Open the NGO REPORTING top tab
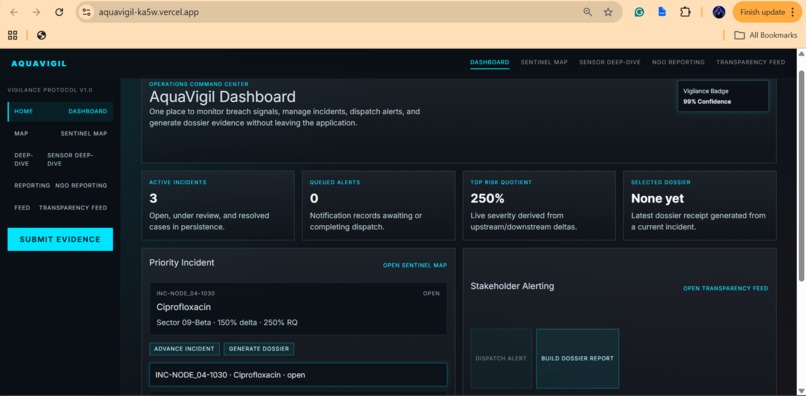Screen dimensions: 806x396 coord(678,62)
